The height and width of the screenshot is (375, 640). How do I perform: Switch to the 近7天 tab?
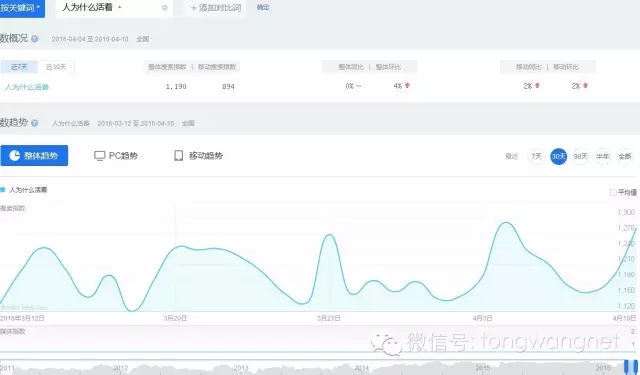[19, 67]
